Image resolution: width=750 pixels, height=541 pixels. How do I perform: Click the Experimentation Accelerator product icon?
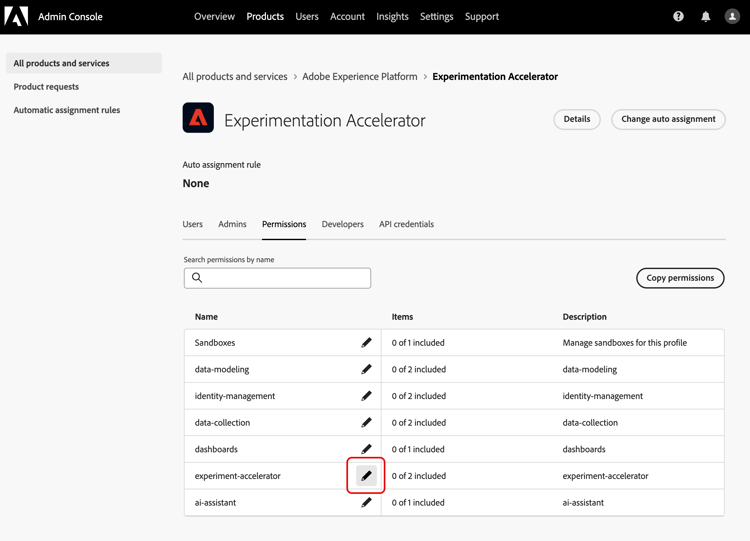[198, 118]
